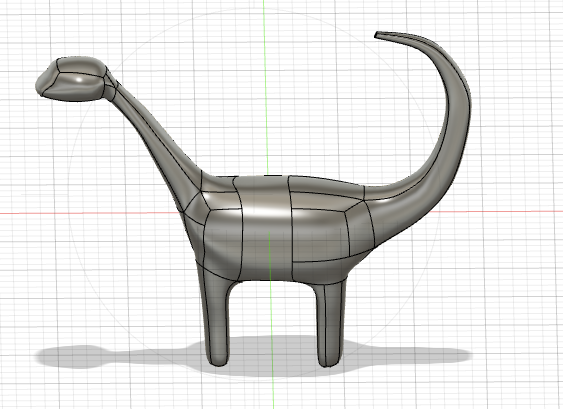Select the middle face of the dinosaur's body
Image resolution: width=563 pixels, height=409 pixels.
click(x=266, y=228)
